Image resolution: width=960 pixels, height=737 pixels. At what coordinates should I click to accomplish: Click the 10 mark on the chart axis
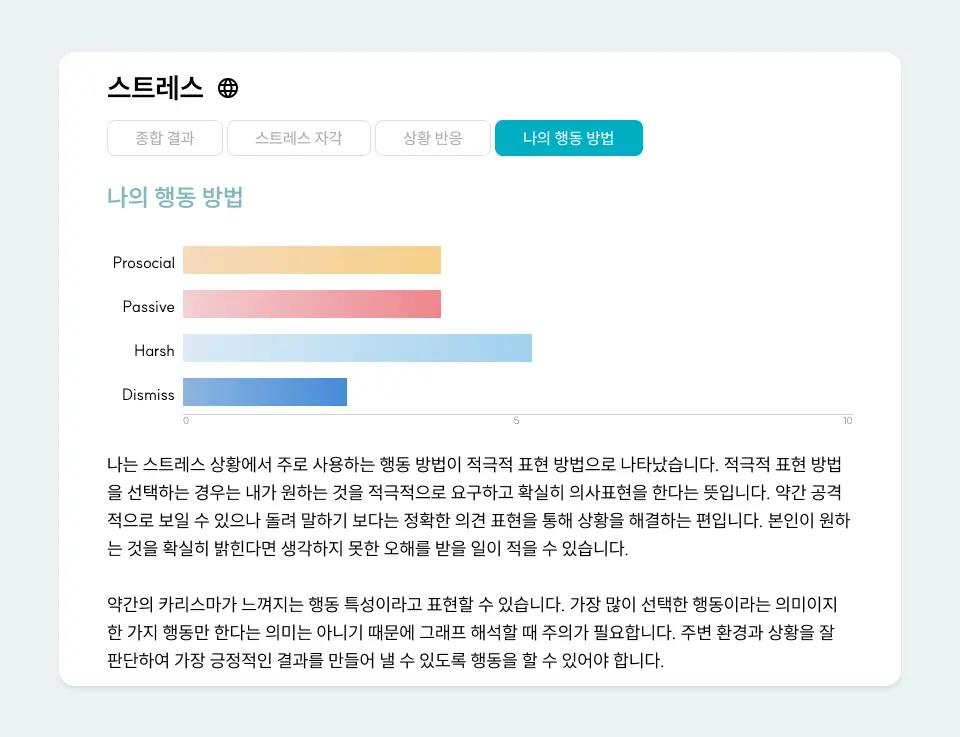click(847, 420)
